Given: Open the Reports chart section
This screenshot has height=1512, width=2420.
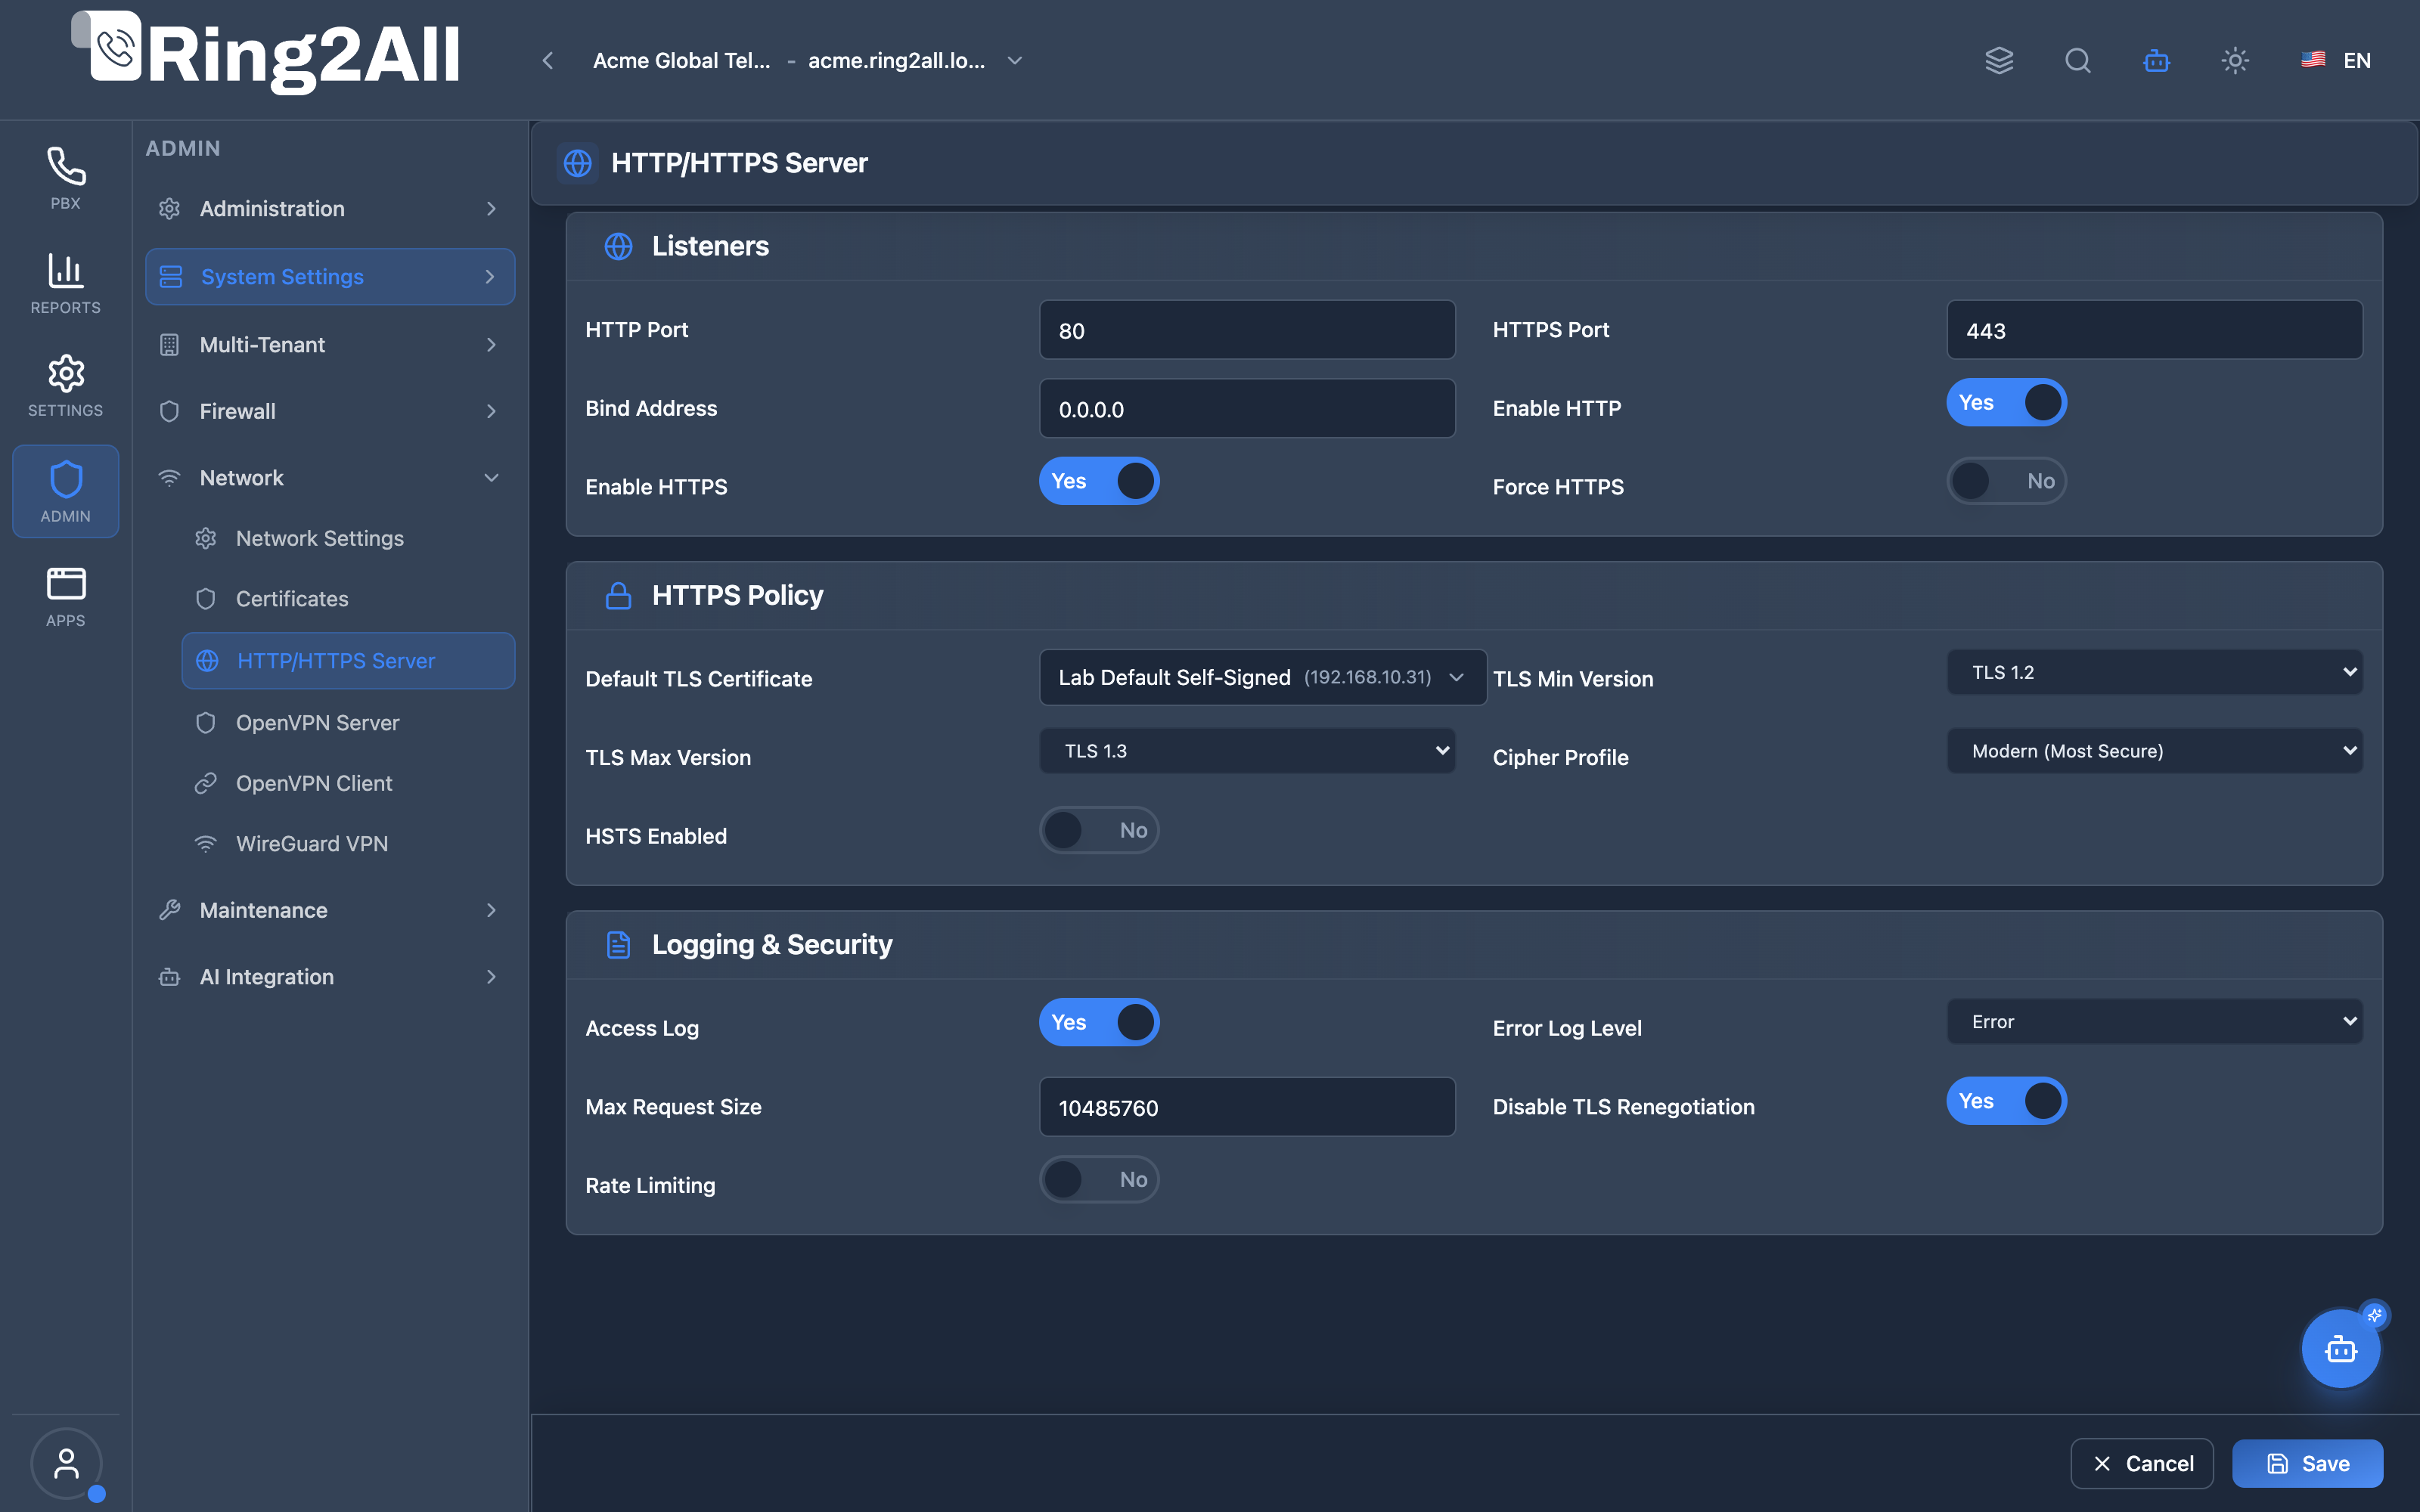Looking at the screenshot, I should [x=65, y=283].
